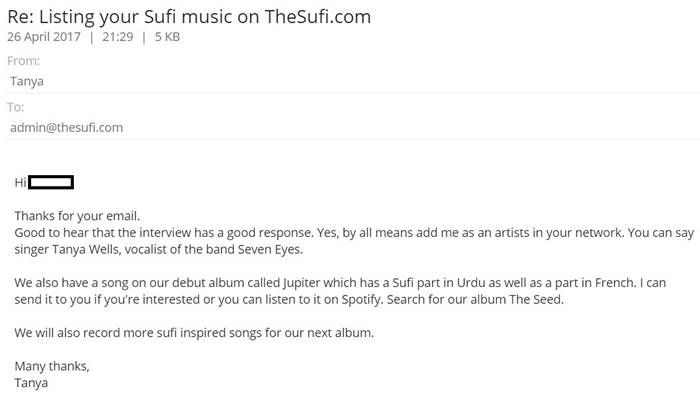
Task: Click the To: field label
Action: (x=16, y=107)
